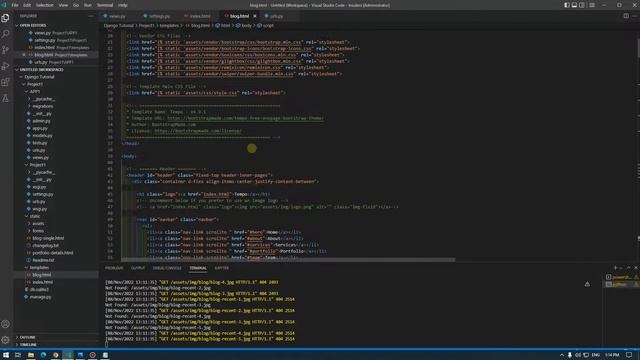This screenshot has width=640, height=360.
Task: Open Source Control view in activity bar
Action: point(5,50)
